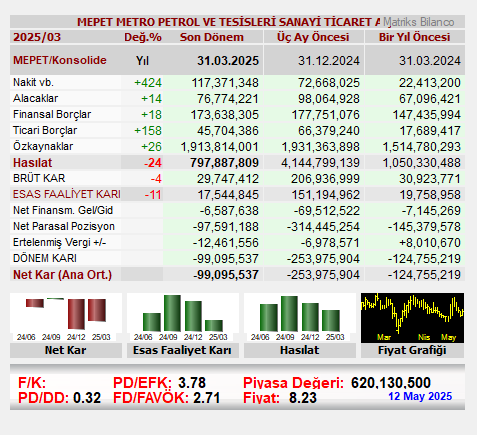Click the value 17,544,845
The width and height of the screenshot is (477, 435).
point(228,195)
